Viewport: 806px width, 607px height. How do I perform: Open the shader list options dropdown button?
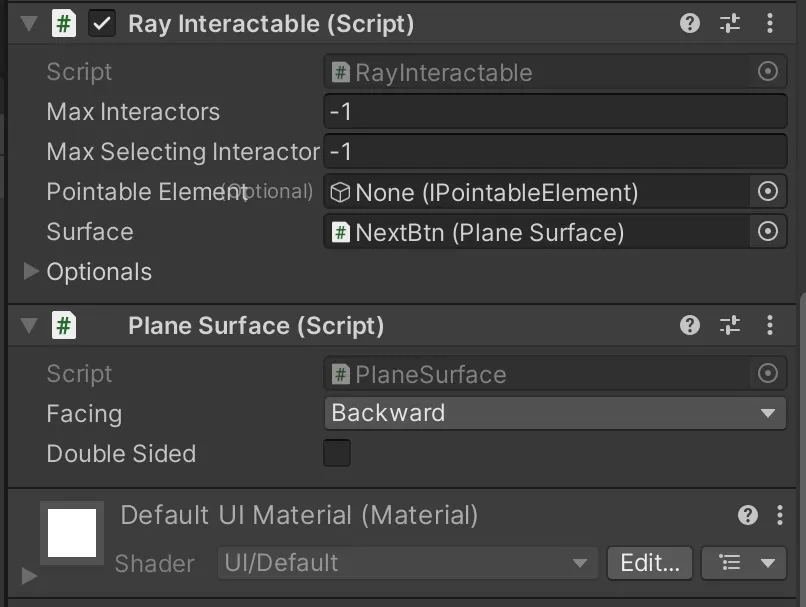click(x=743, y=563)
